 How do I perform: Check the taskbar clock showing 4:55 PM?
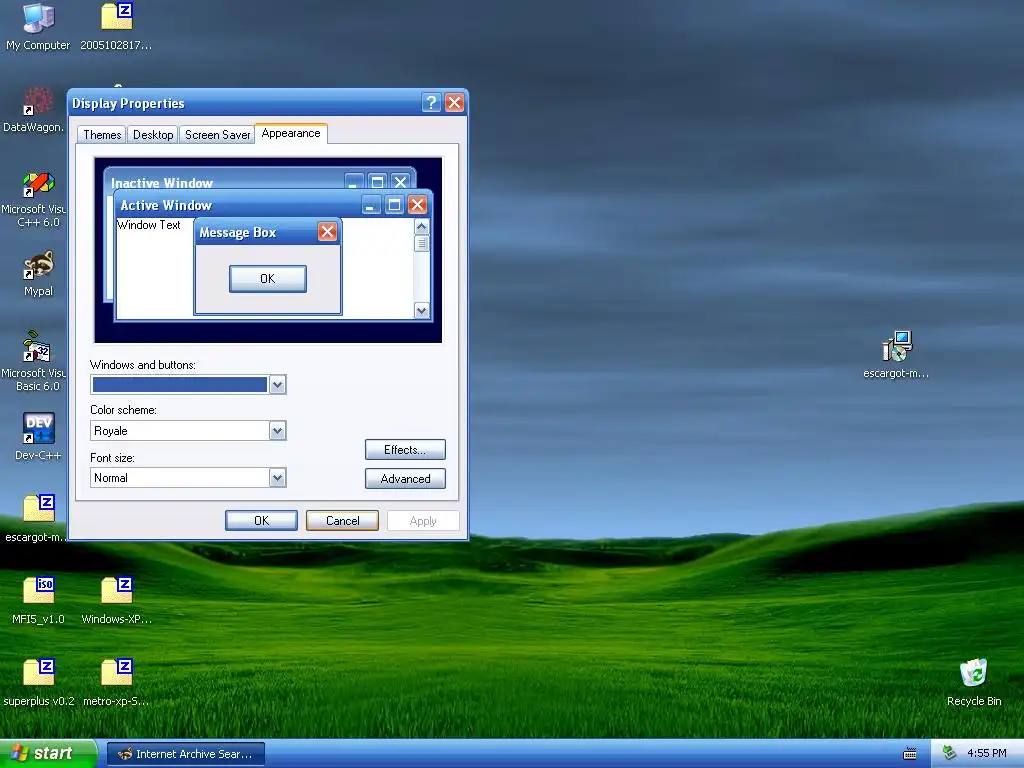point(987,754)
